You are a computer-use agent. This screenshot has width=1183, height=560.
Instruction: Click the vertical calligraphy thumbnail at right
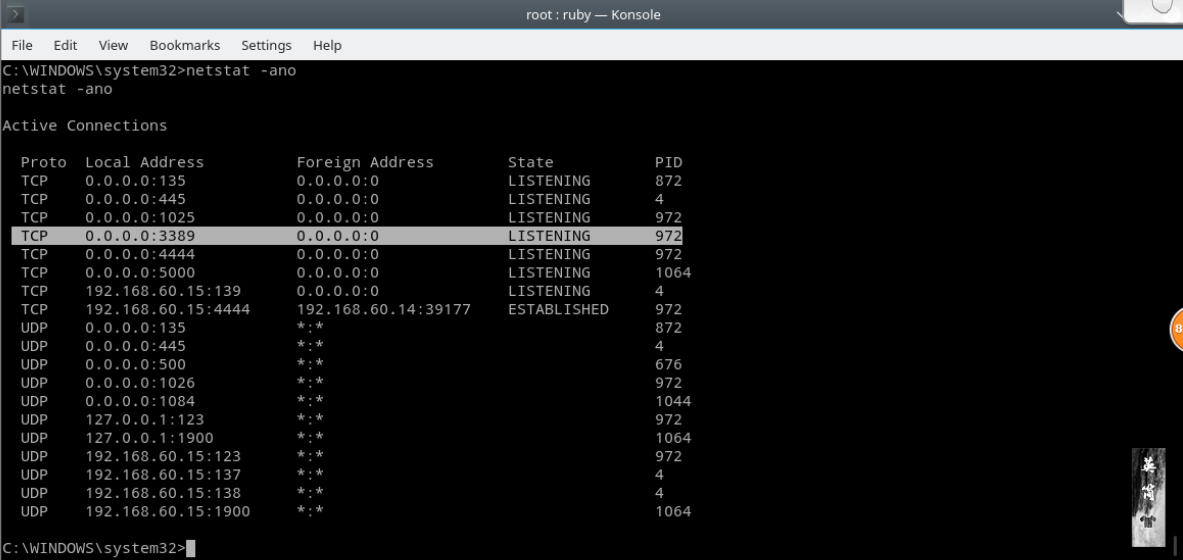tap(1148, 497)
